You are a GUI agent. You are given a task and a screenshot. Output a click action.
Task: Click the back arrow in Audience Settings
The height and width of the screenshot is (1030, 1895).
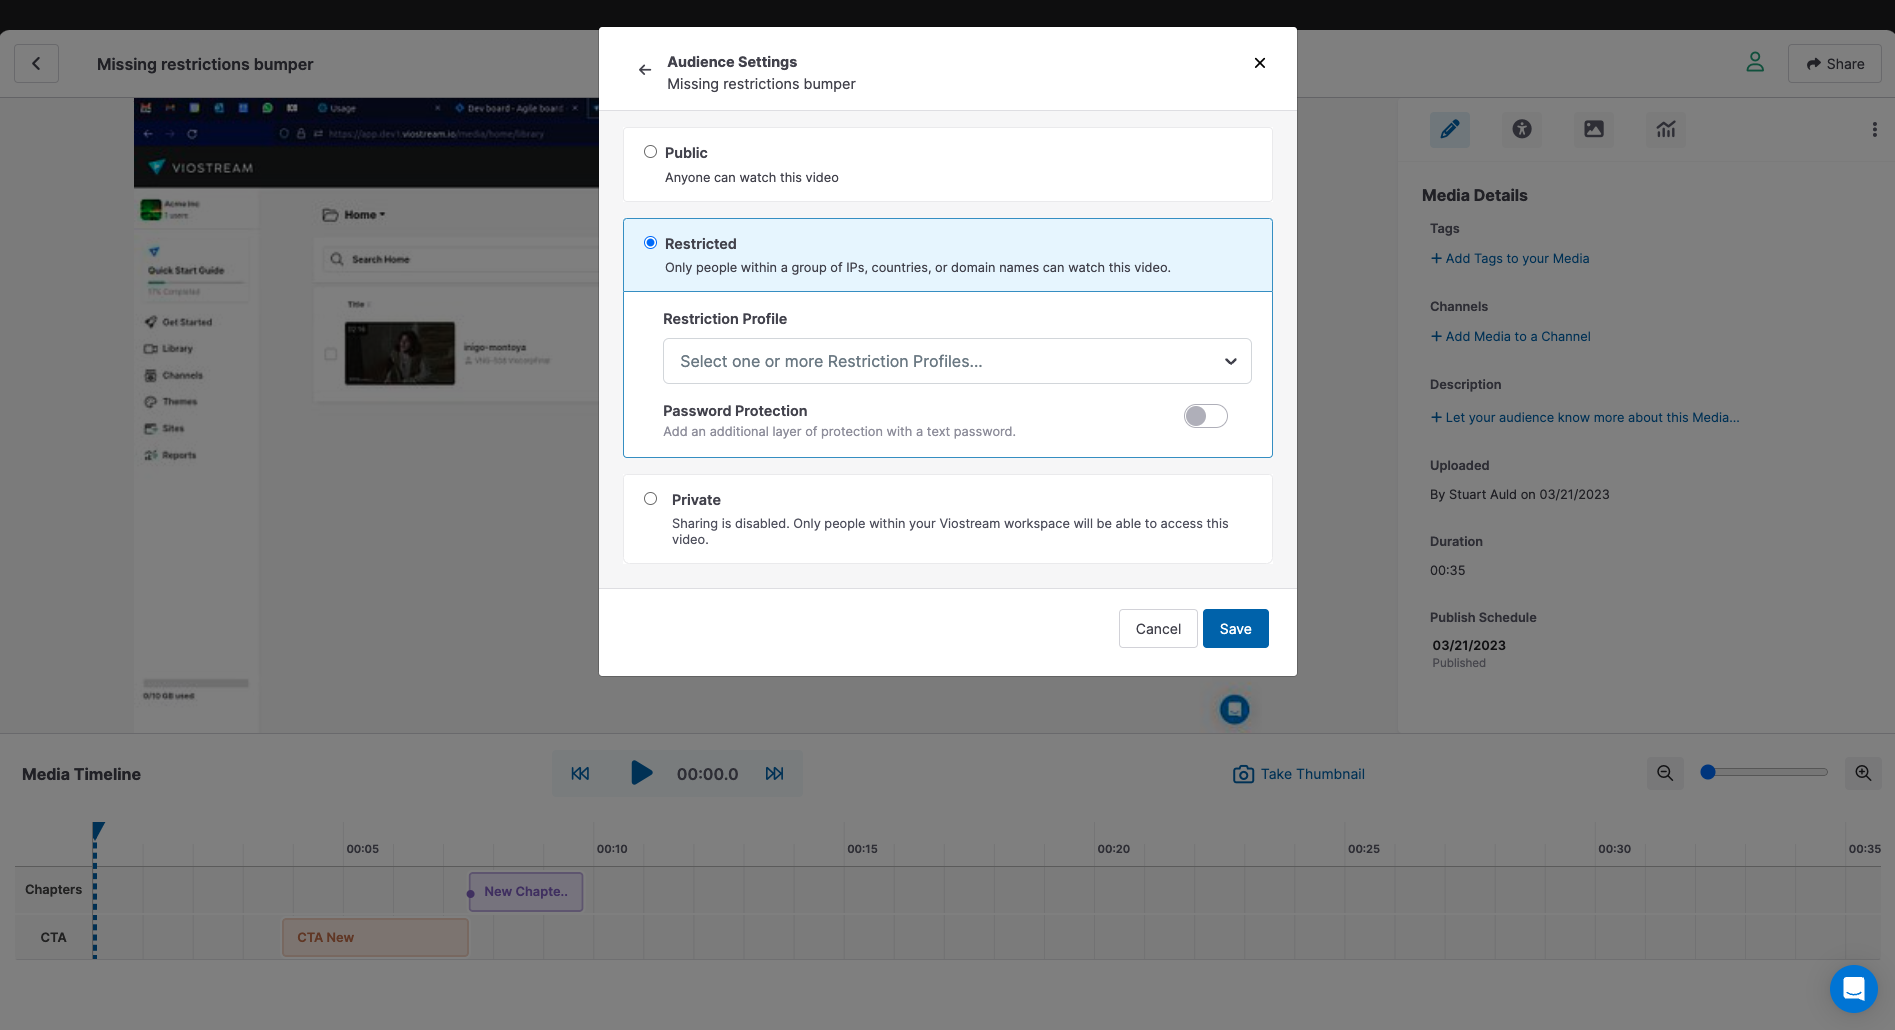point(645,70)
